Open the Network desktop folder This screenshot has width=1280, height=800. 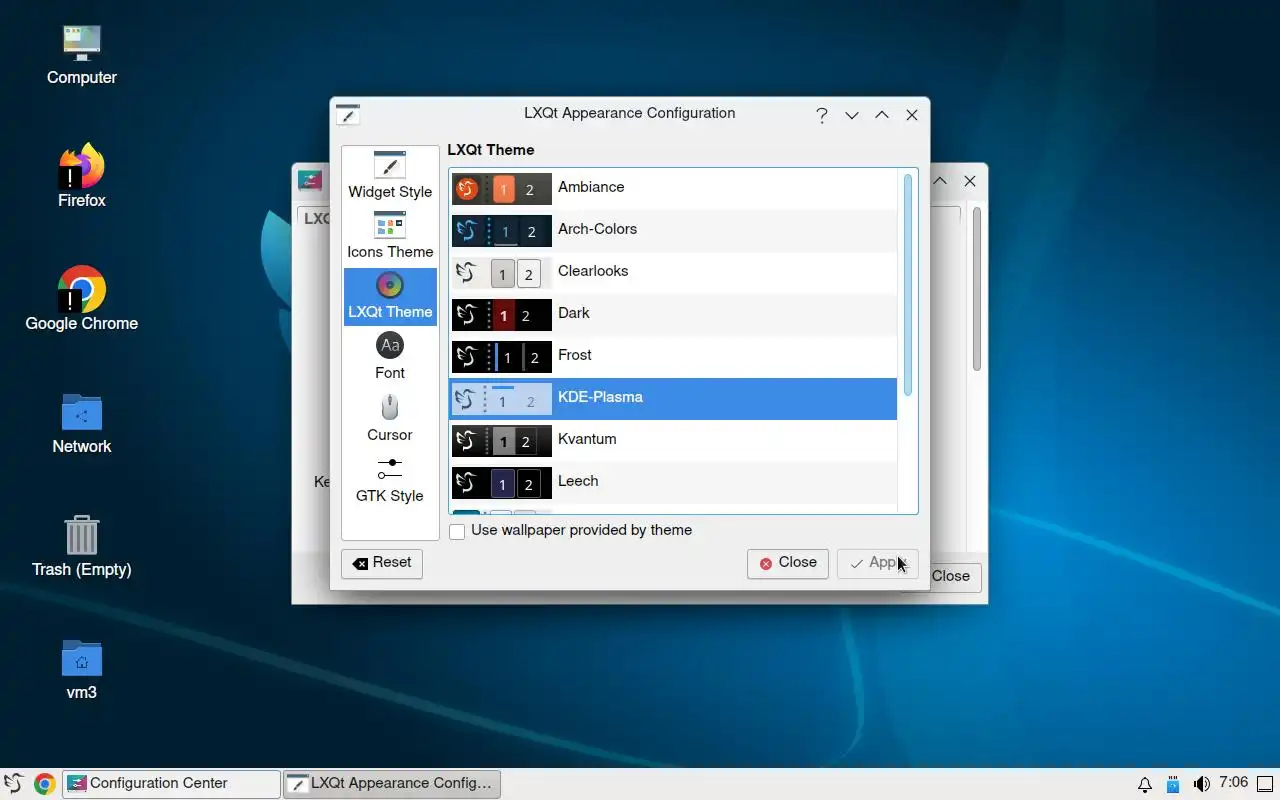pyautogui.click(x=82, y=423)
